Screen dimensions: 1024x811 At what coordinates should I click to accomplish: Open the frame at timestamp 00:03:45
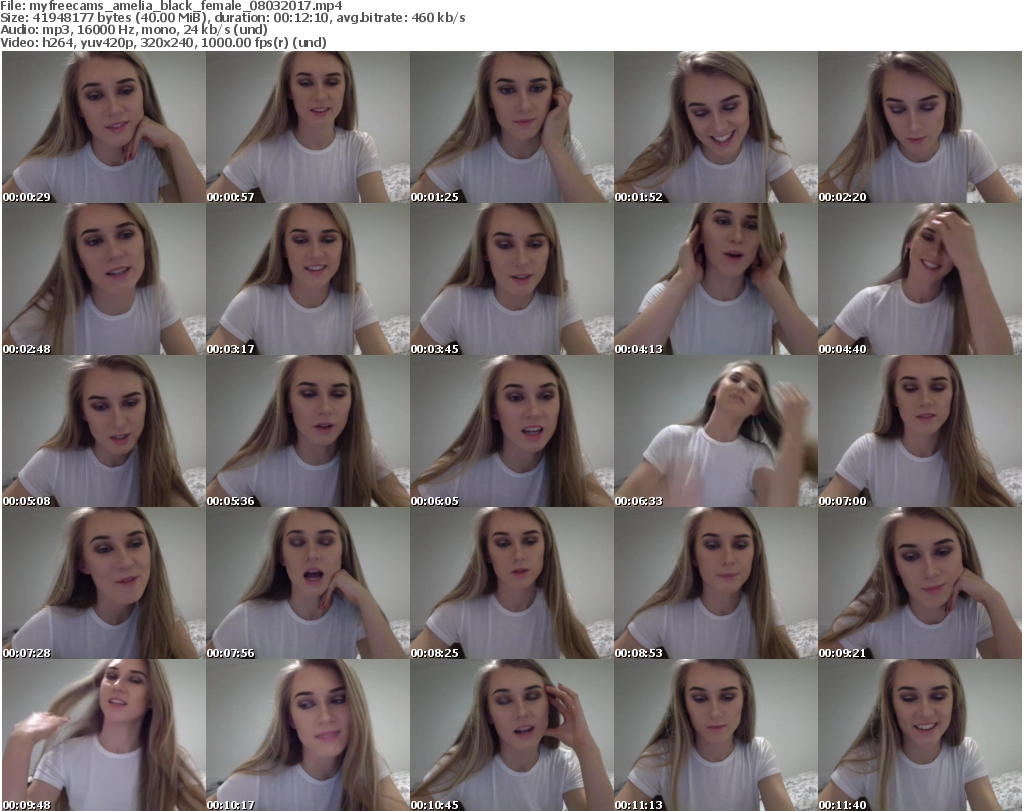coord(512,279)
